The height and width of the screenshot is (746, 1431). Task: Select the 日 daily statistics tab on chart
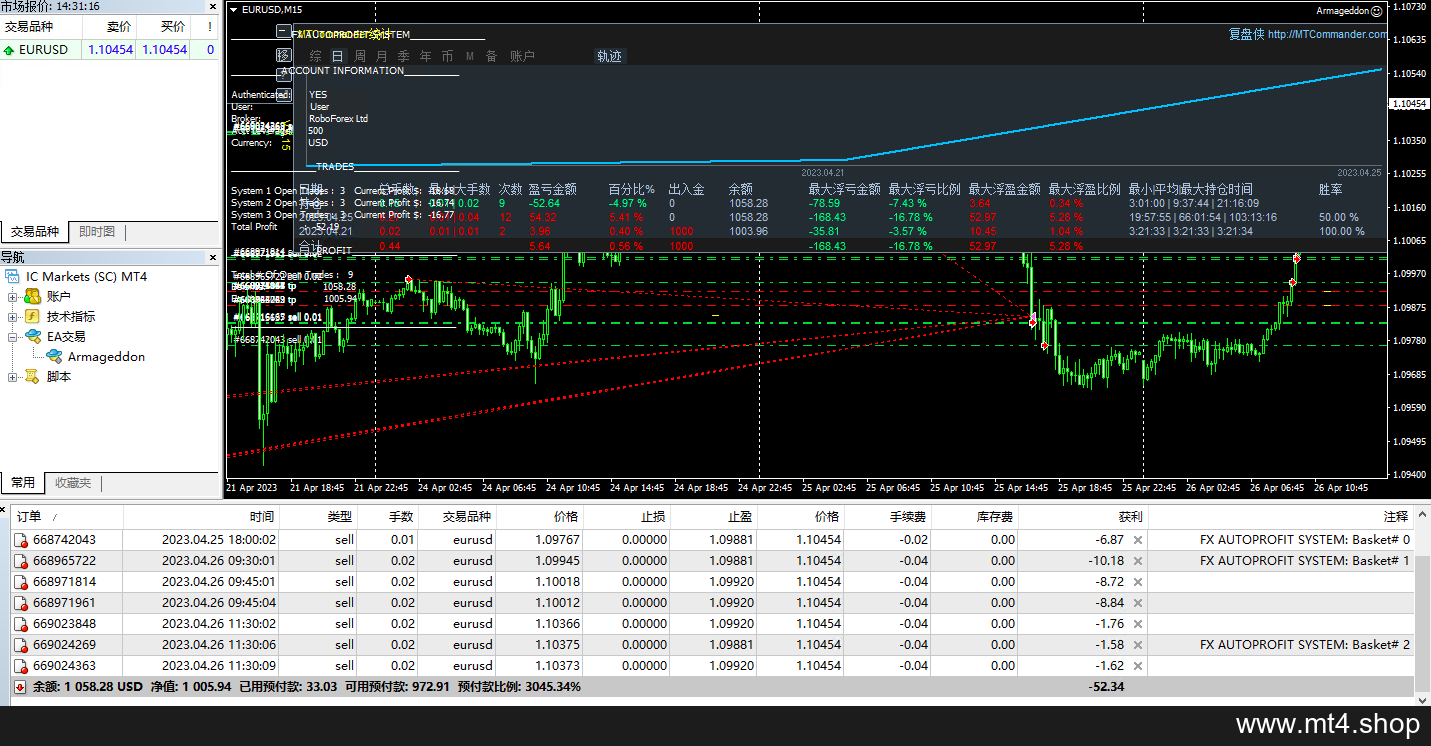click(337, 56)
